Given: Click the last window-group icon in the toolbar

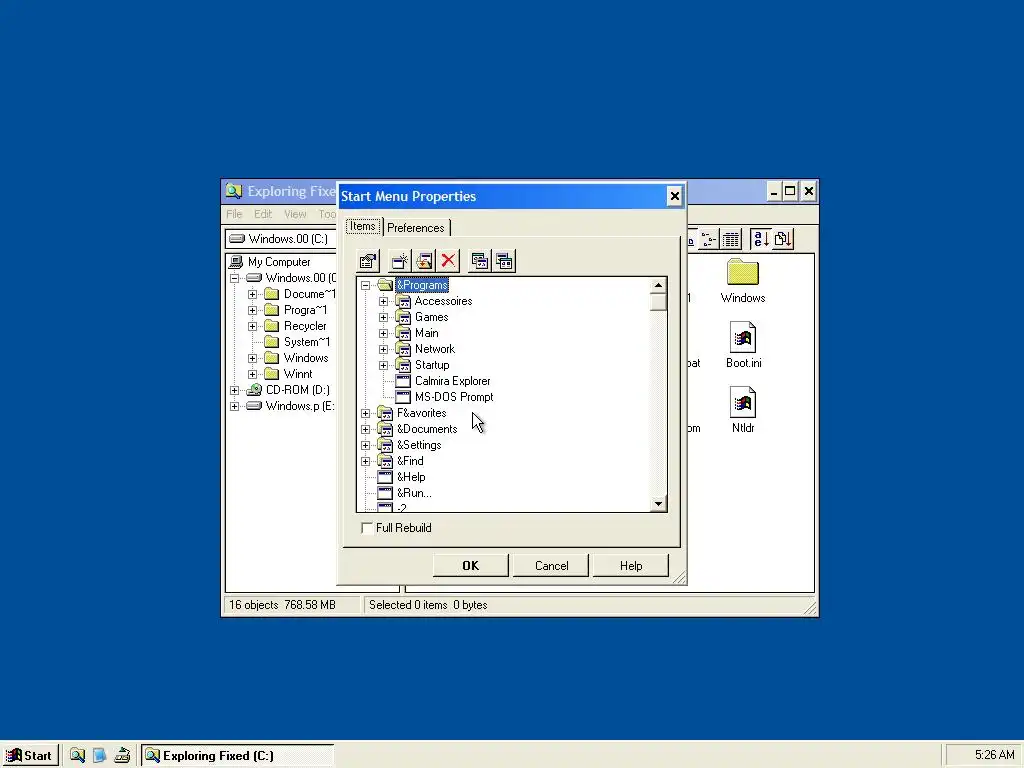Looking at the screenshot, I should [x=504, y=261].
